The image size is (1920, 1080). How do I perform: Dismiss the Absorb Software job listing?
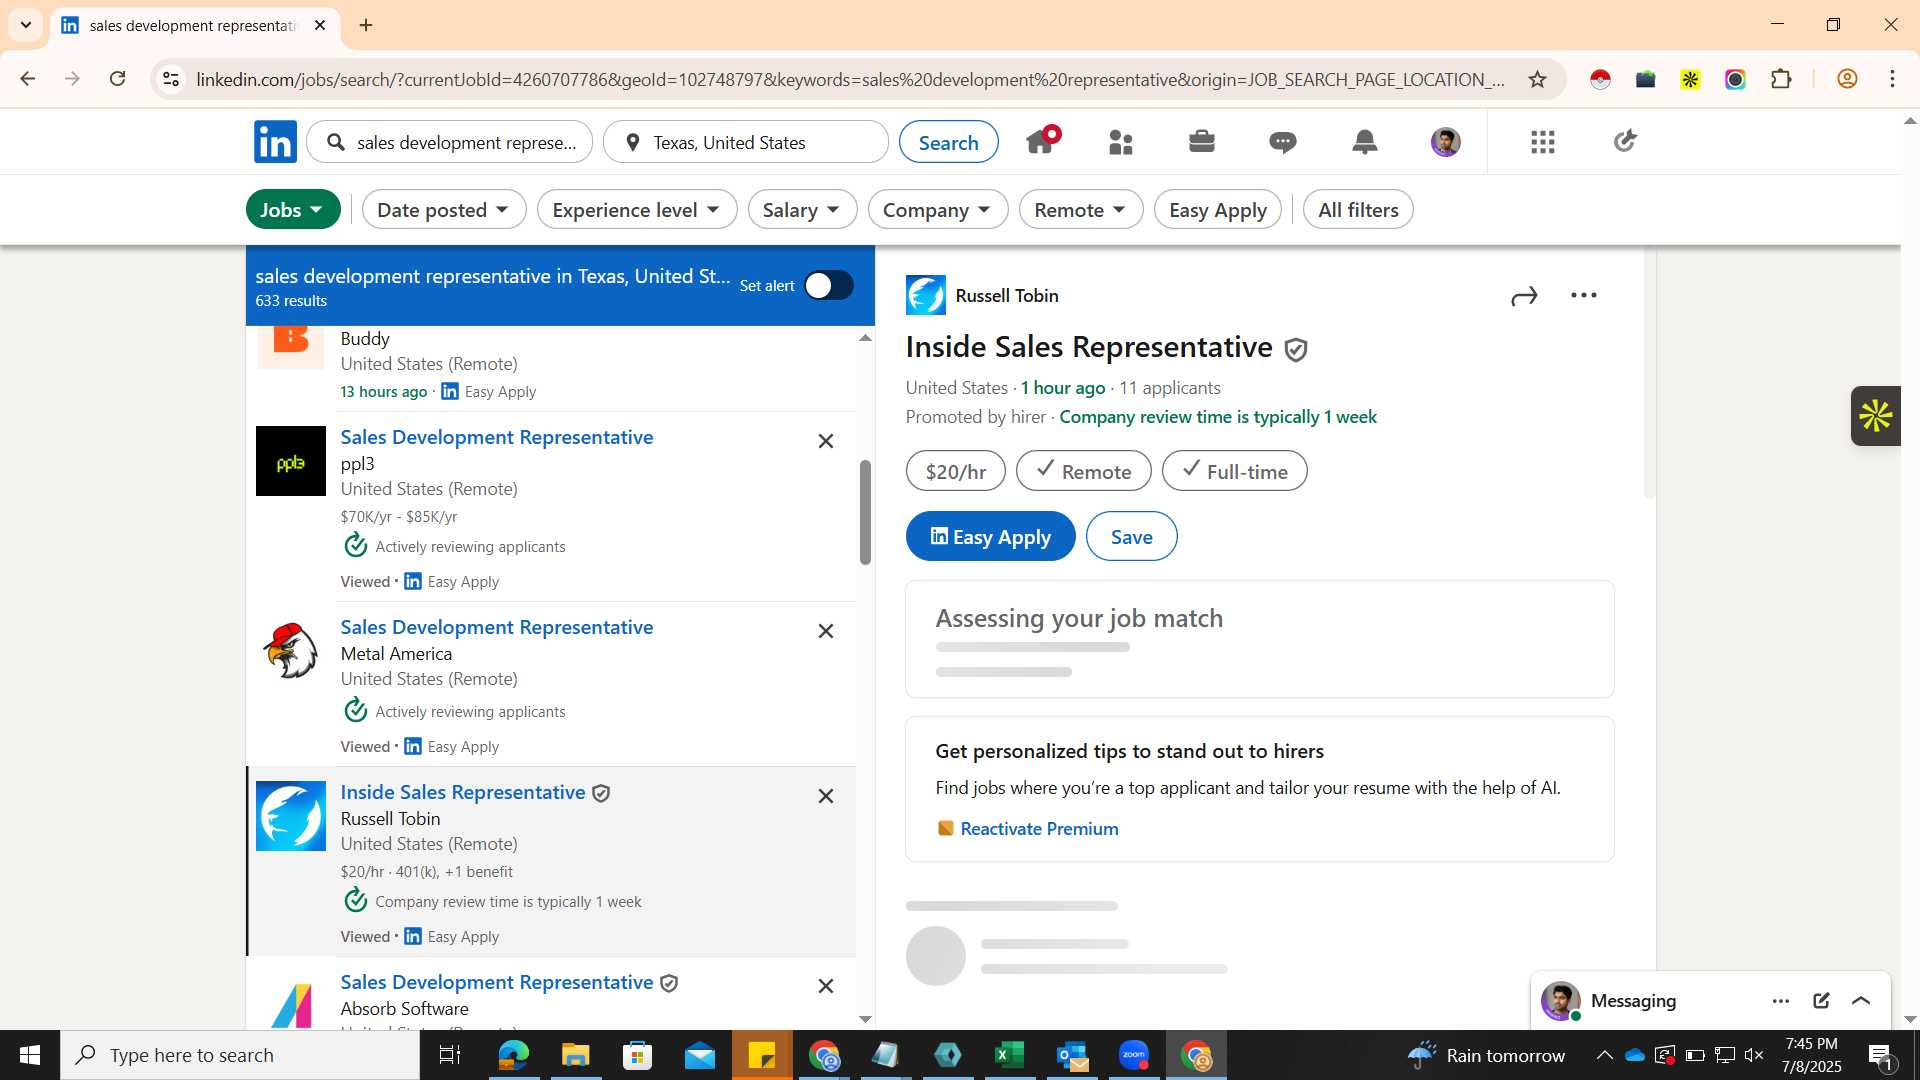pos(826,986)
